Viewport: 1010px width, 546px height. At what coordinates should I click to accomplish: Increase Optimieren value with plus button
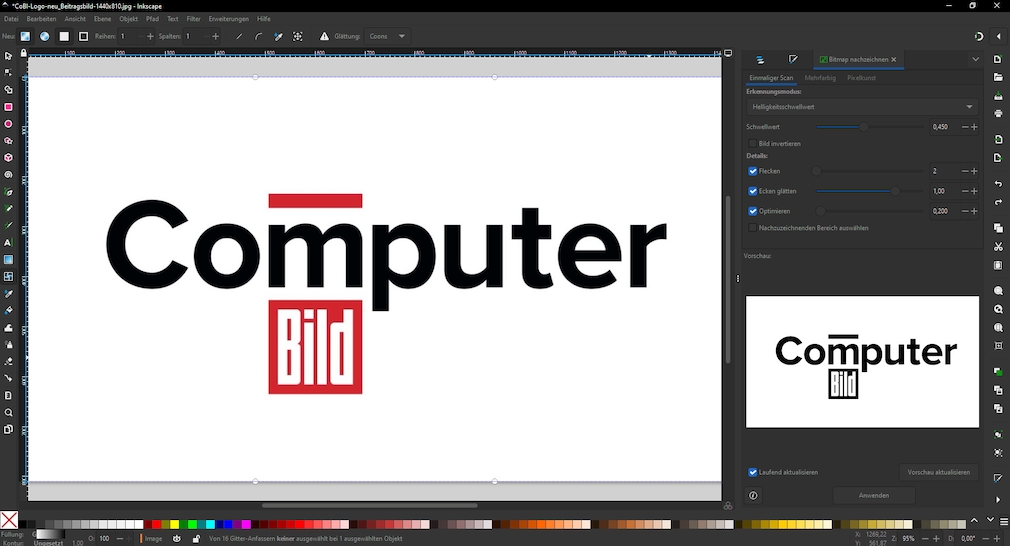click(x=974, y=211)
